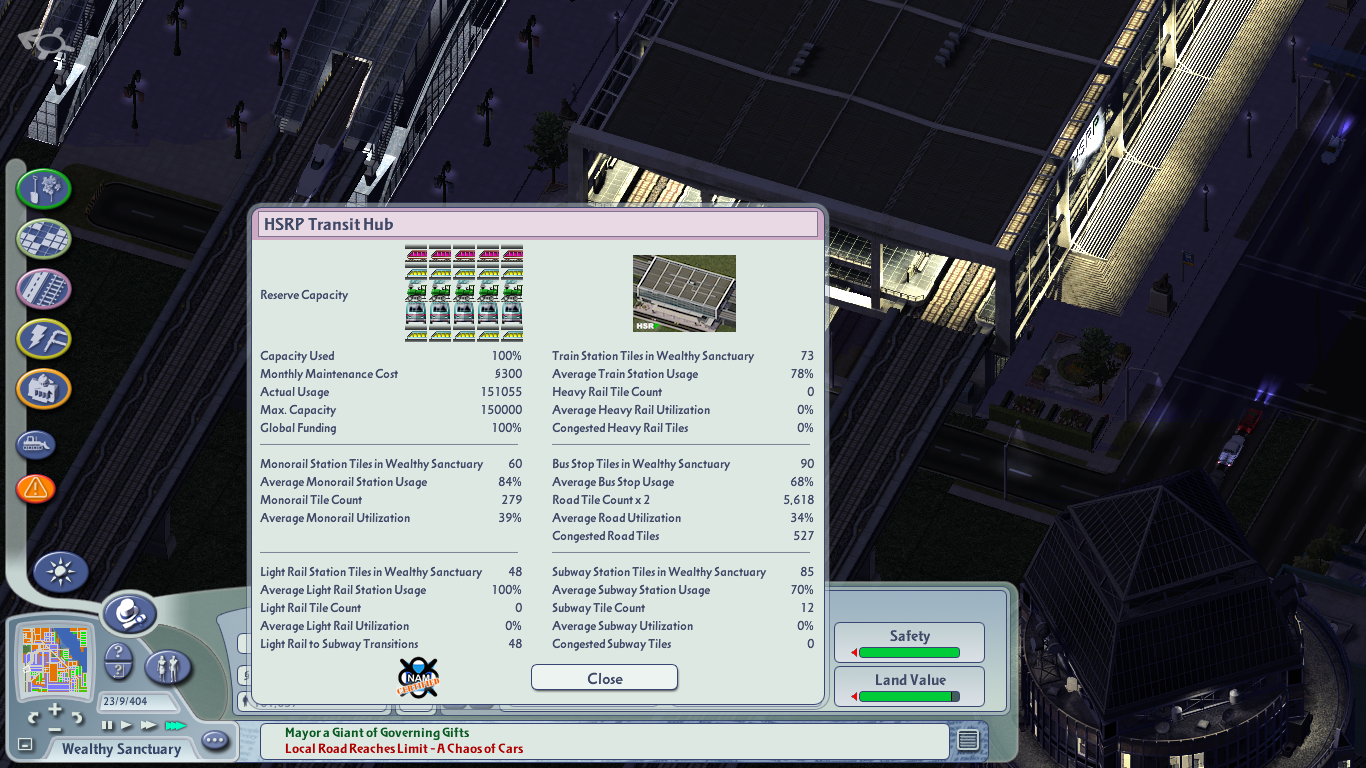1366x768 pixels.
Task: Click the 'Global Funding' label
Action: 298,428
